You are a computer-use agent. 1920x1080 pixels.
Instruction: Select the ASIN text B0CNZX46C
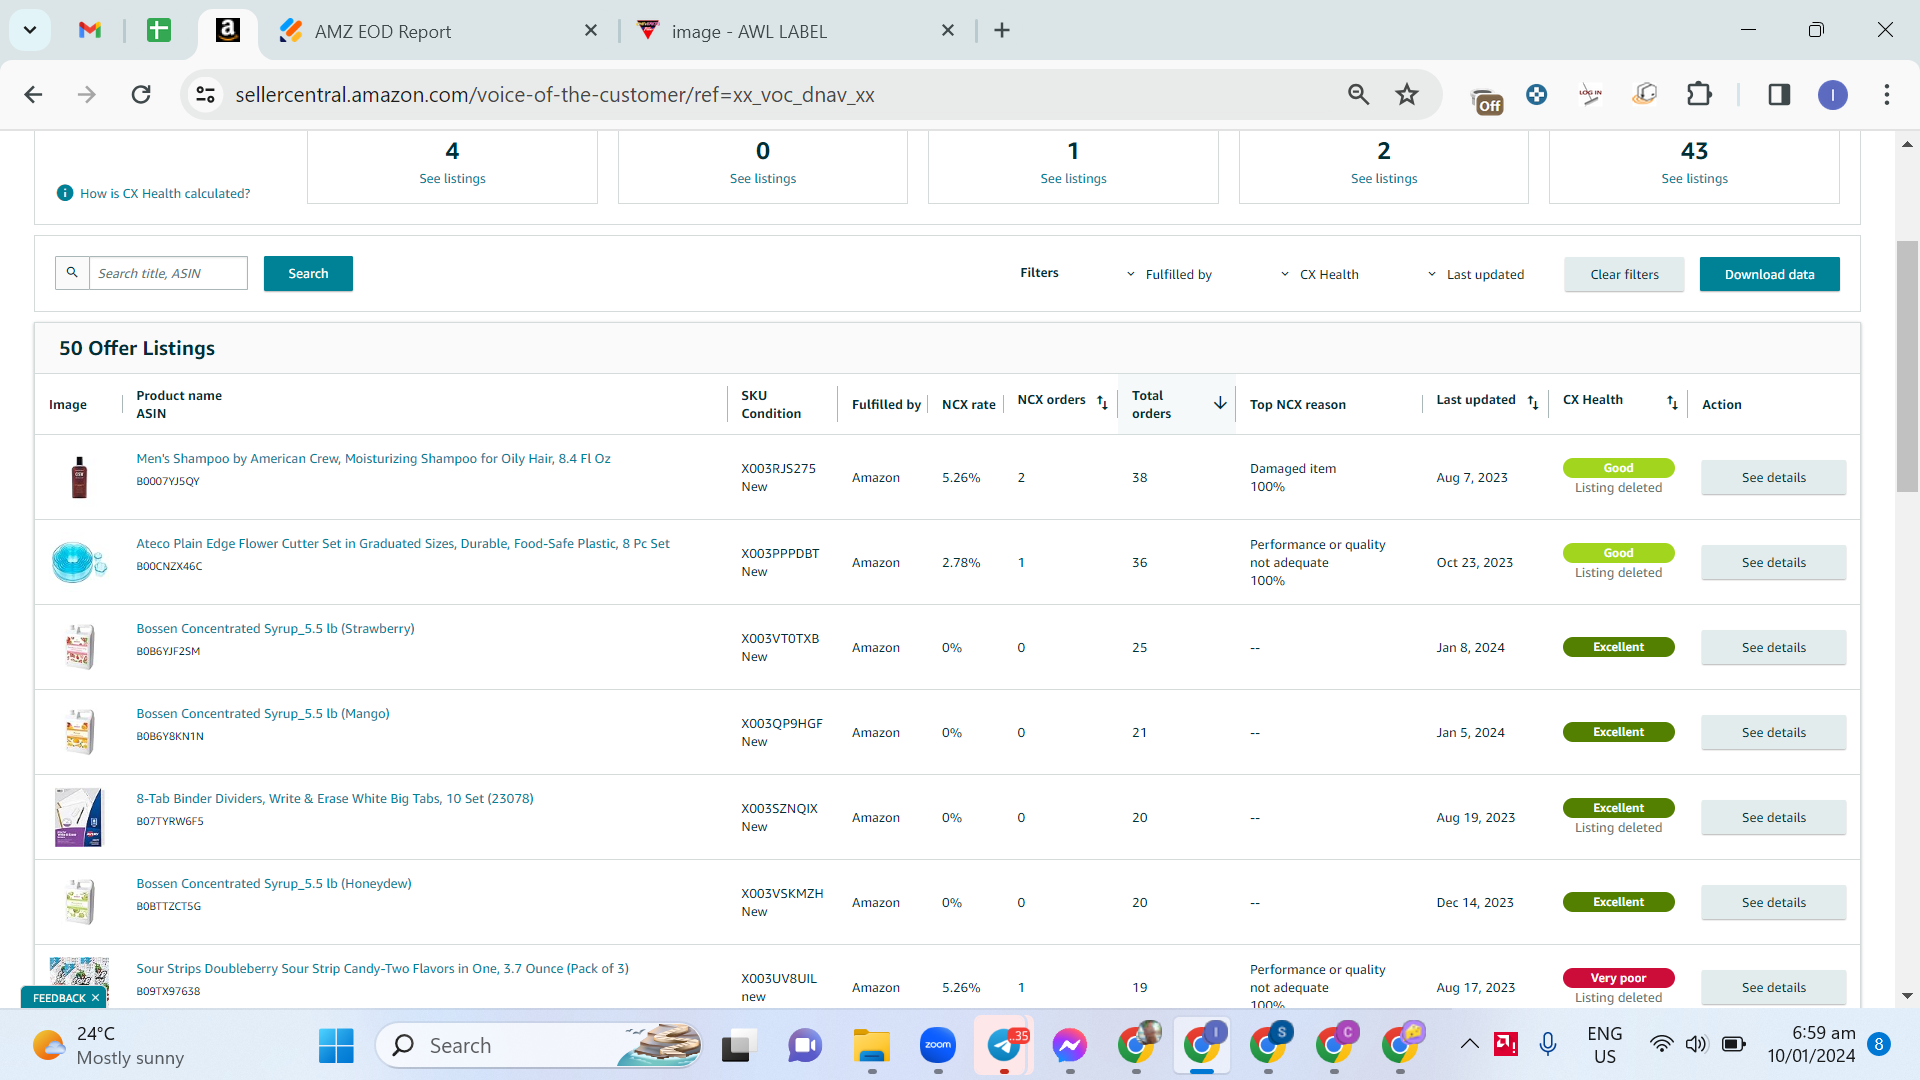click(169, 566)
